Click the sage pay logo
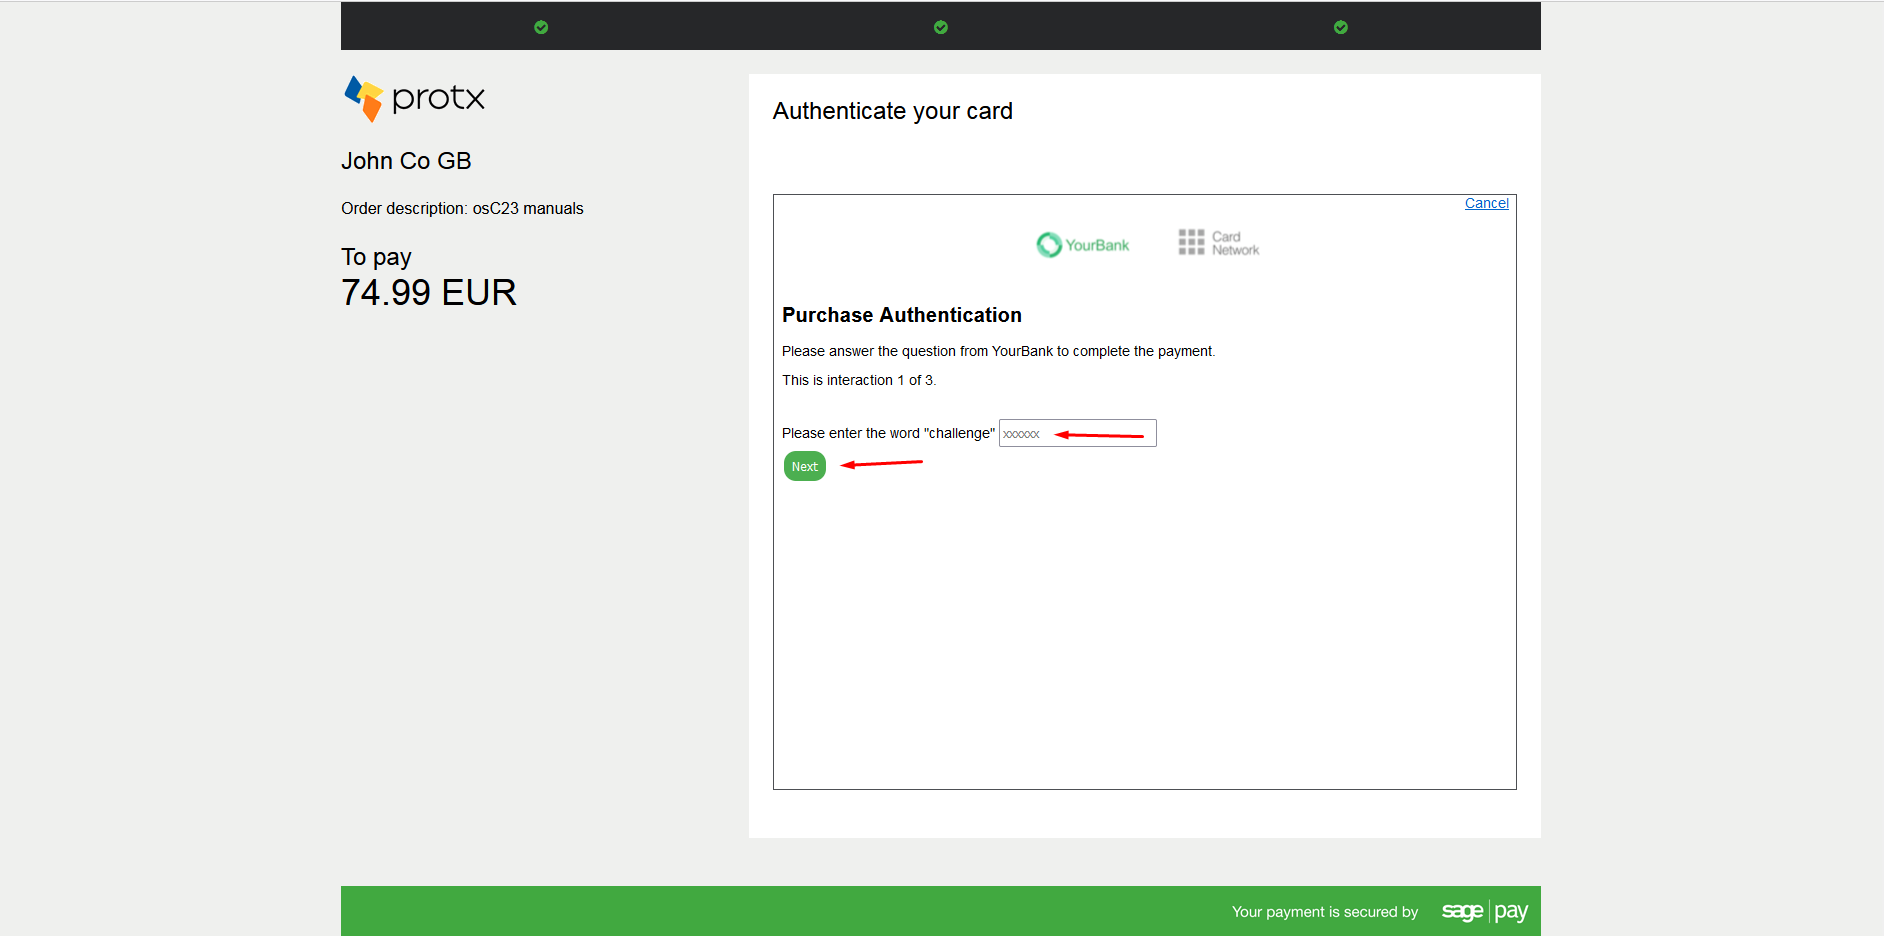Viewport: 1884px width, 936px height. (x=1484, y=911)
